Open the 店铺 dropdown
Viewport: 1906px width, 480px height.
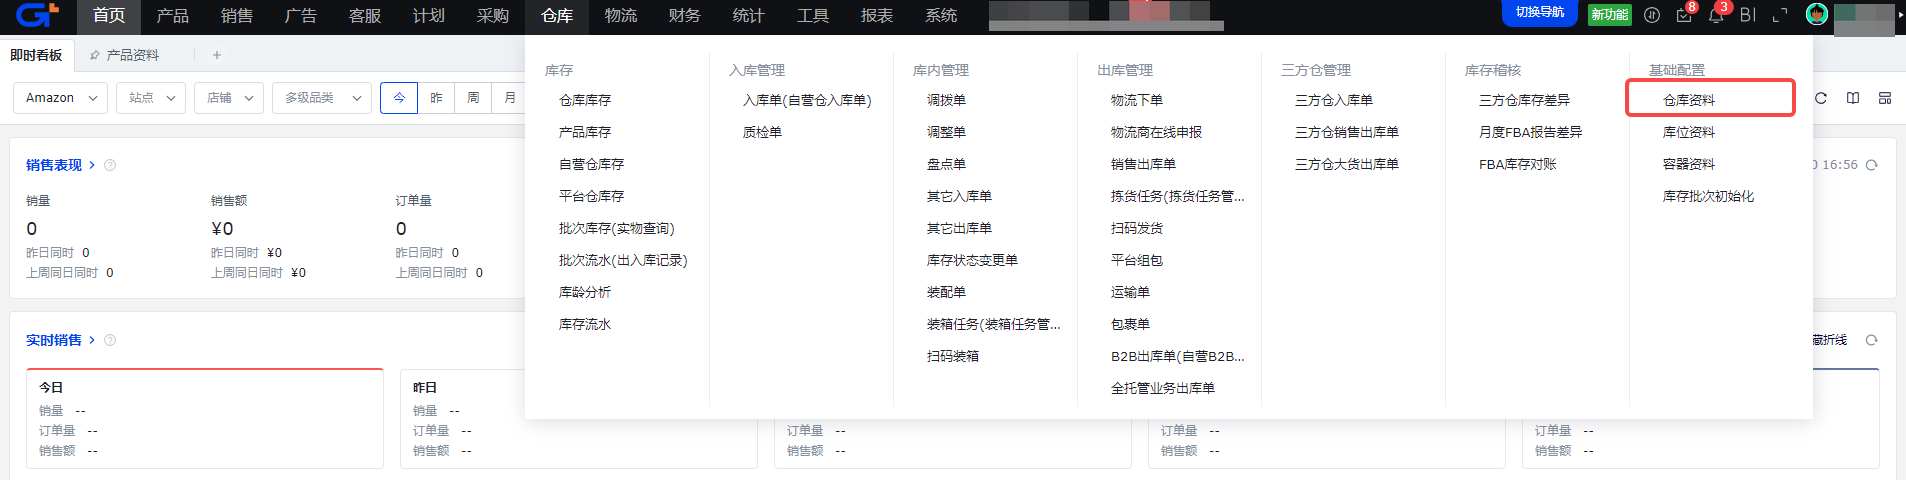(x=229, y=98)
